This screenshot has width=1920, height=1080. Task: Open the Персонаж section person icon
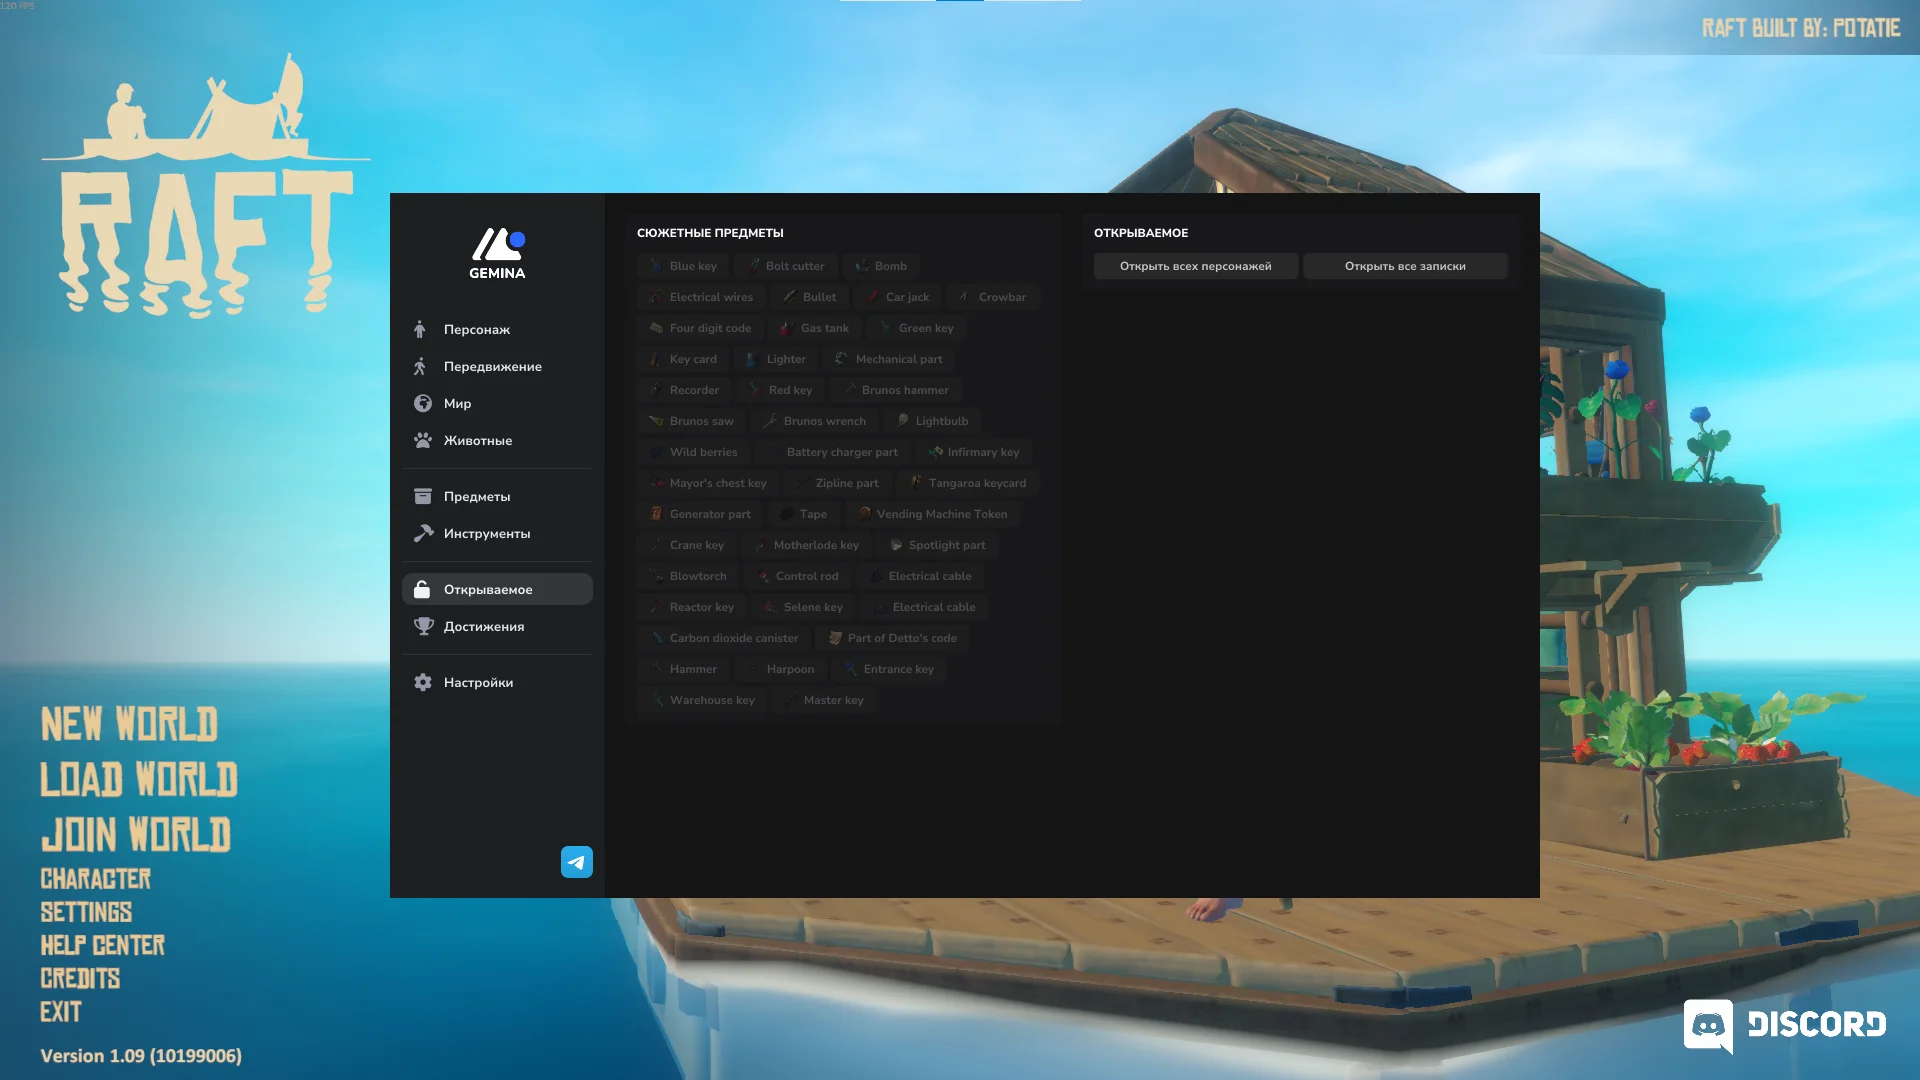click(x=420, y=329)
